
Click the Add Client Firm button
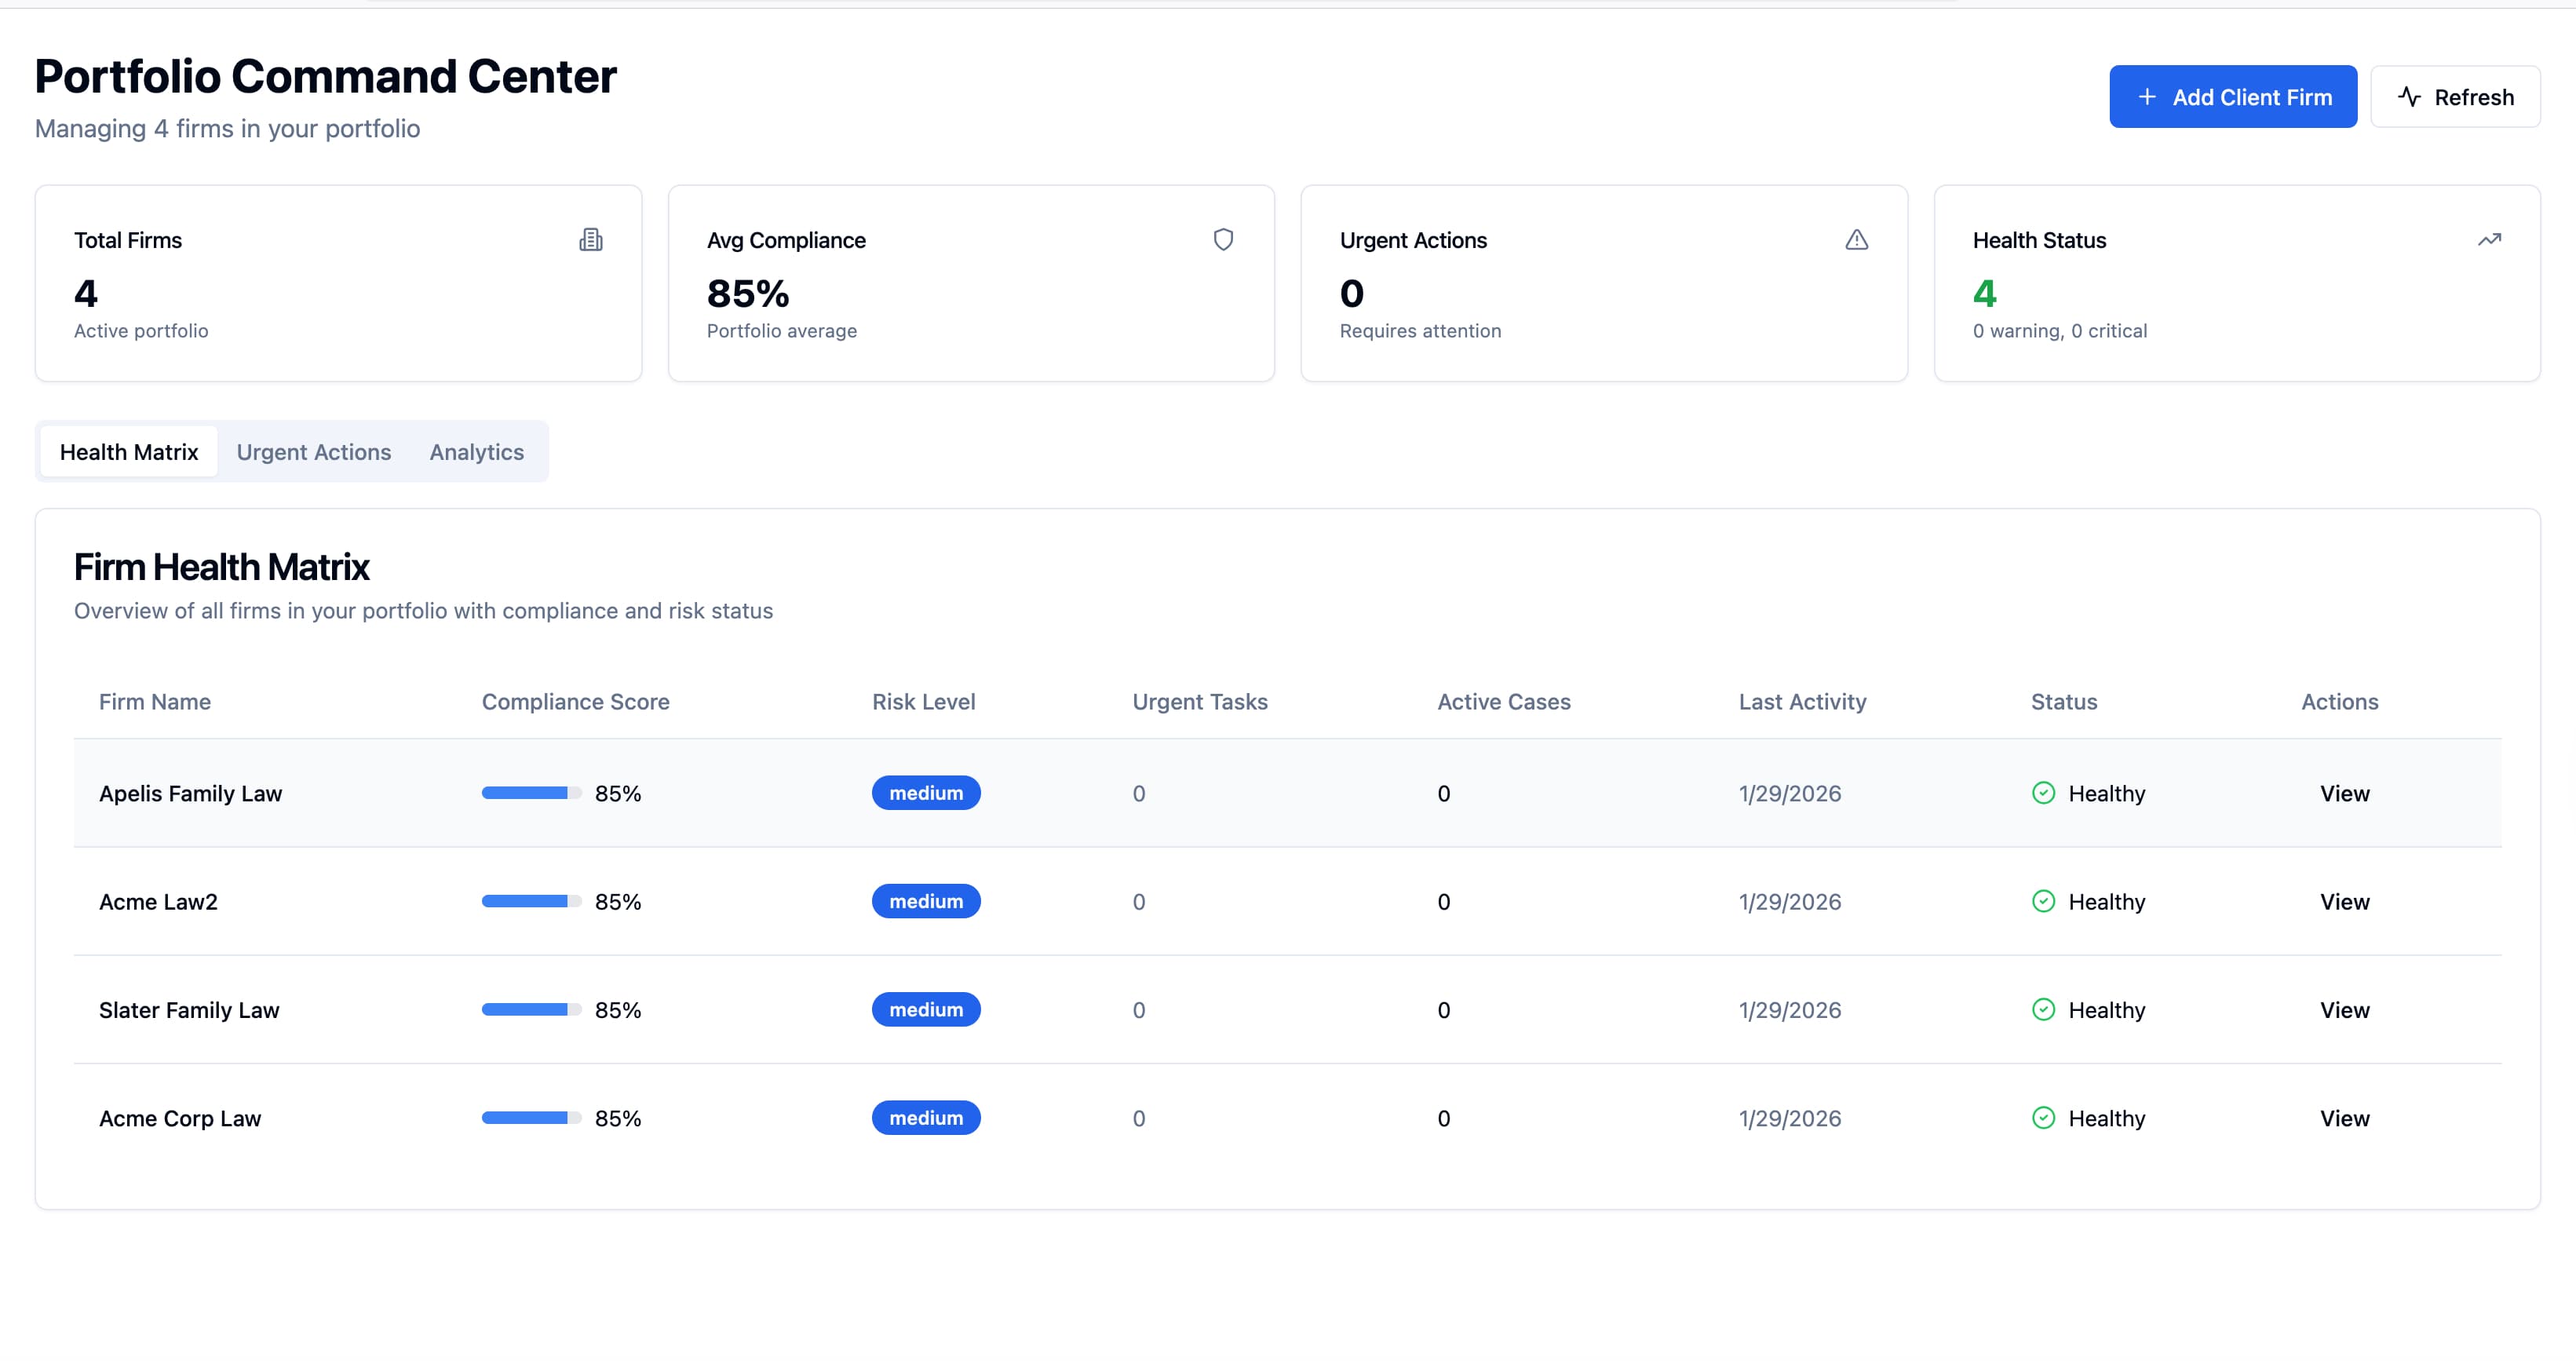click(2233, 96)
